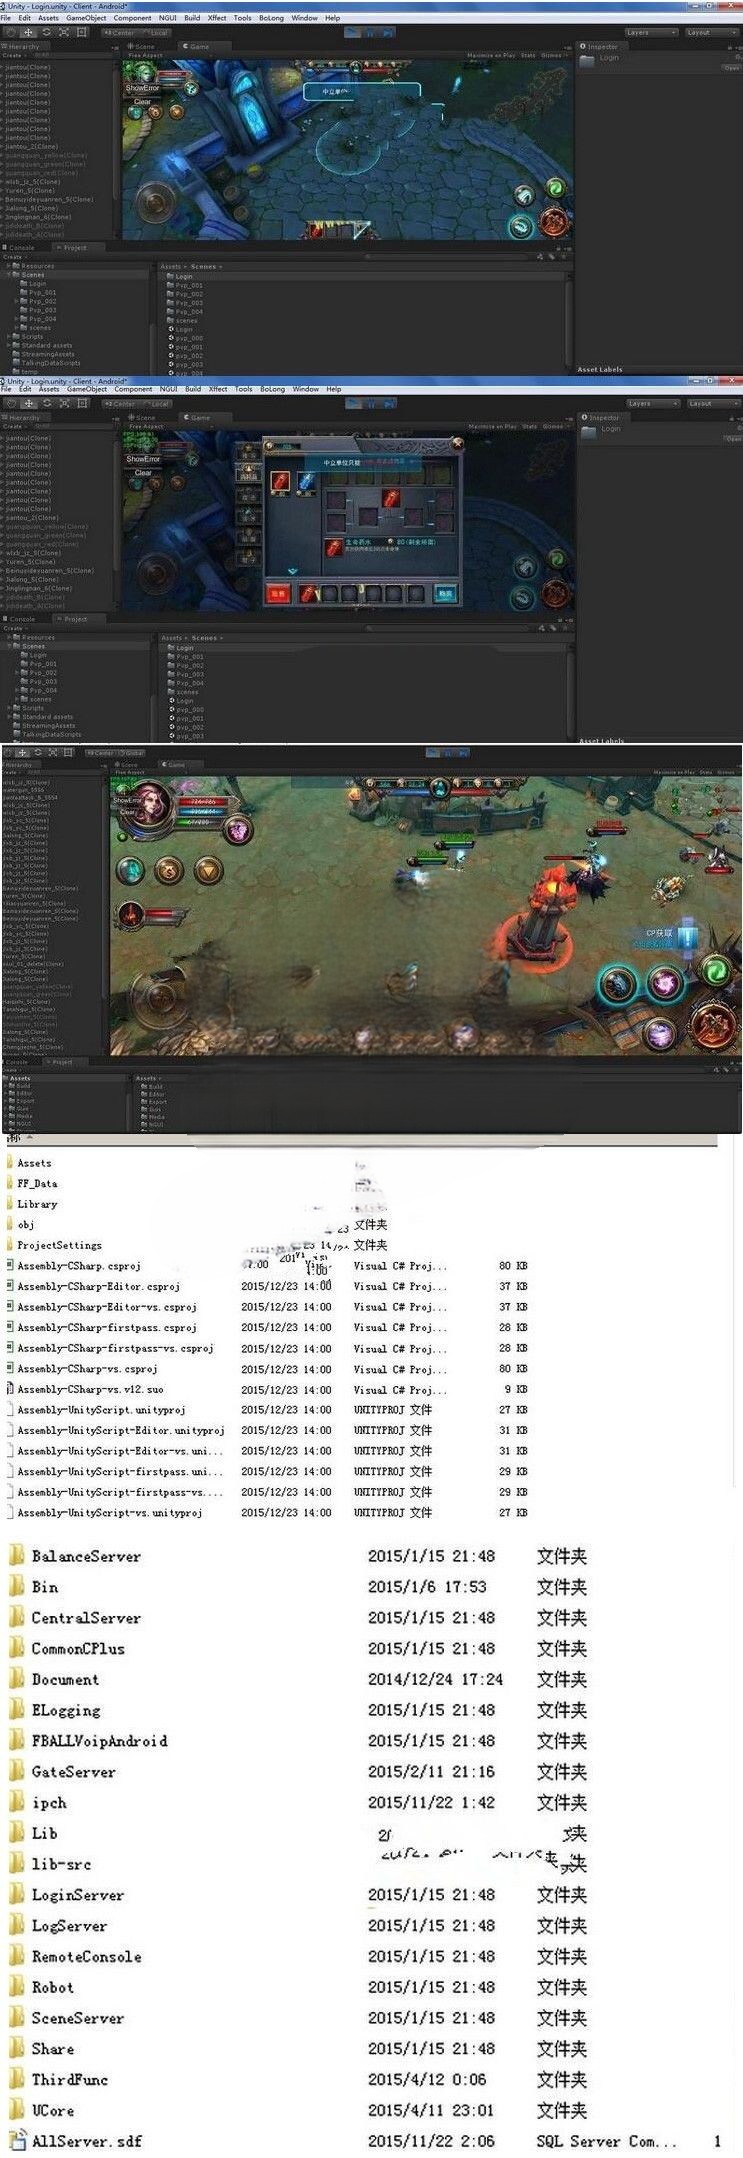Screen dimensions: 743x2158
Task: Select the FBALLVoipAndroid folder name
Action: click(x=99, y=1740)
